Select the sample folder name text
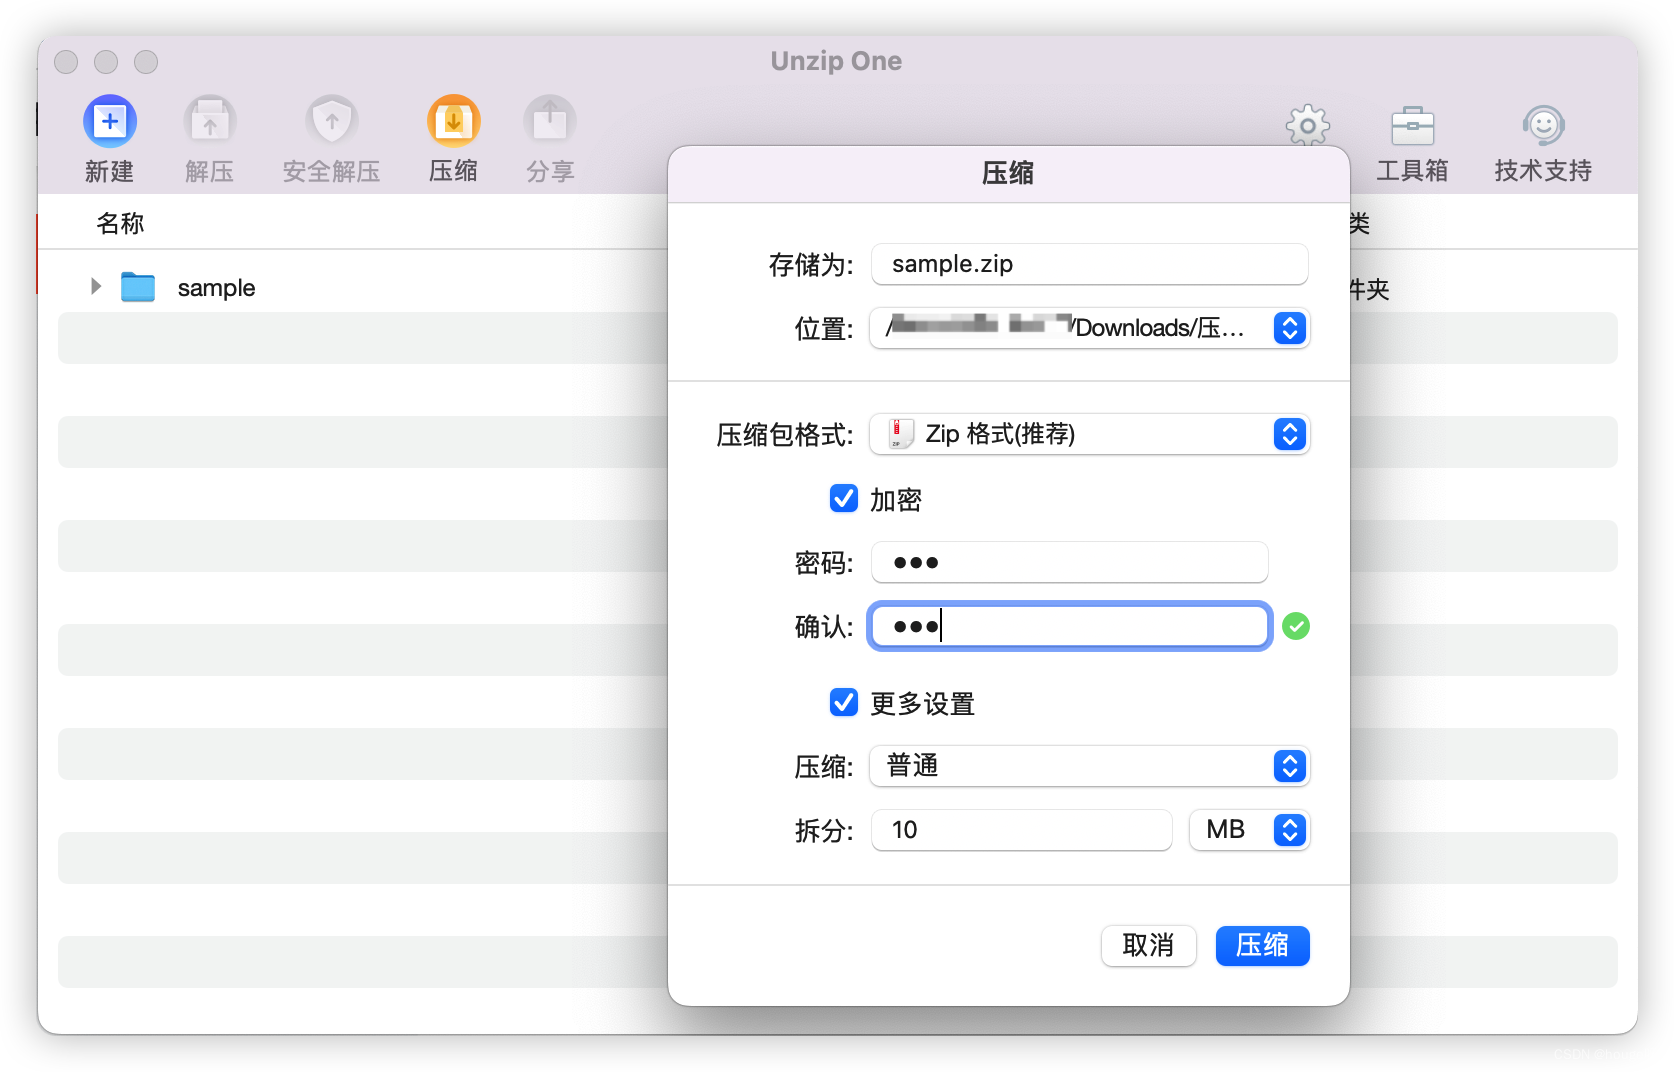Screen dimensions: 1674x1072 [216, 288]
